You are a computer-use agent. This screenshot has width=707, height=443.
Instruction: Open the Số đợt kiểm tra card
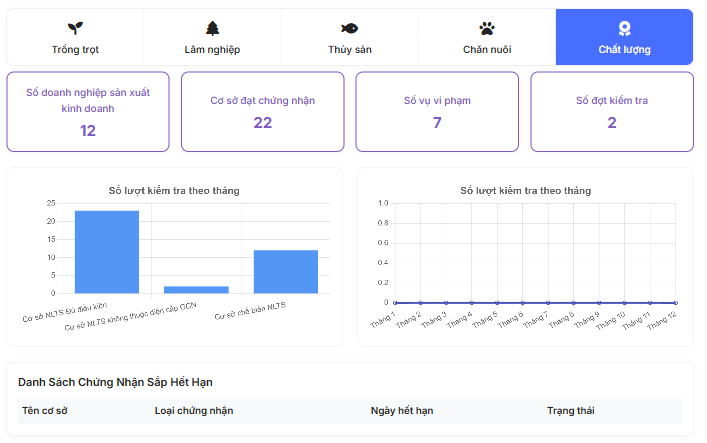click(x=611, y=111)
